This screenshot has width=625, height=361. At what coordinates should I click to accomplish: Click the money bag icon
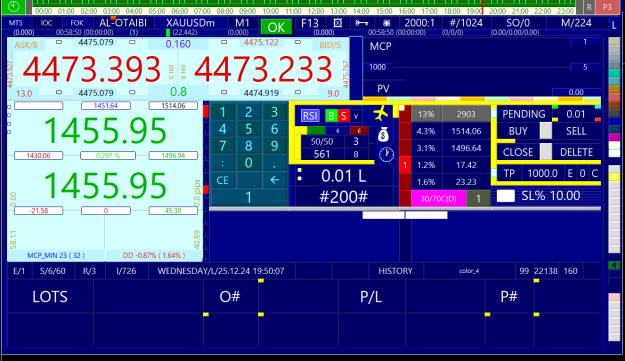coord(383,134)
